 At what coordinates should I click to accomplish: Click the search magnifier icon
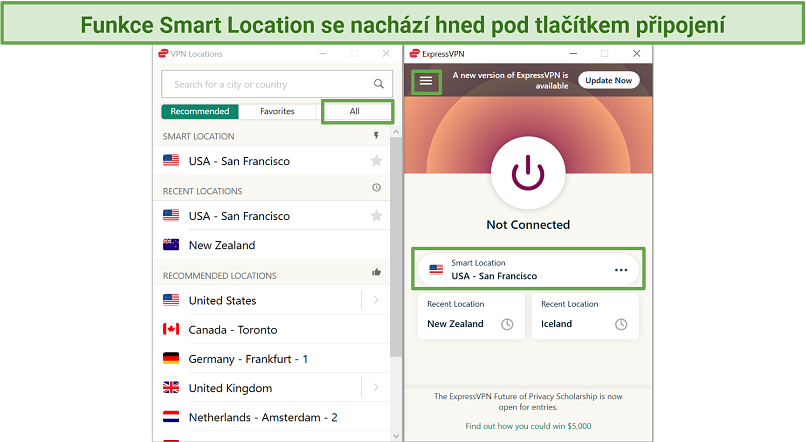pos(379,84)
